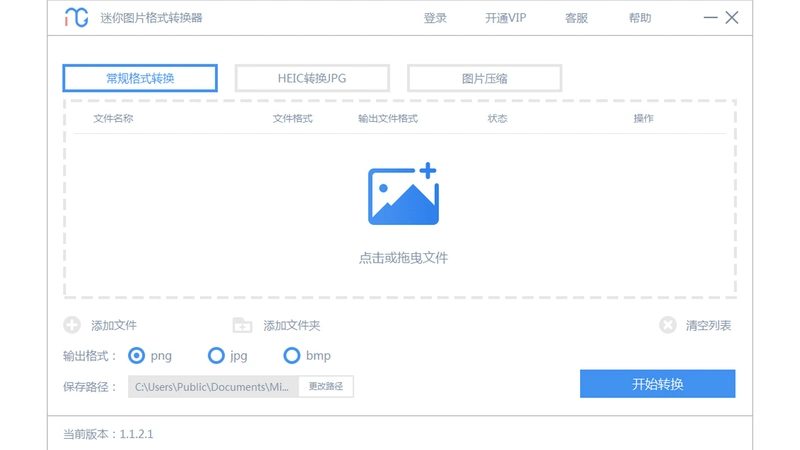Screen dimensions: 800x450
Task: Click the 开始转换 button
Action: [658, 384]
